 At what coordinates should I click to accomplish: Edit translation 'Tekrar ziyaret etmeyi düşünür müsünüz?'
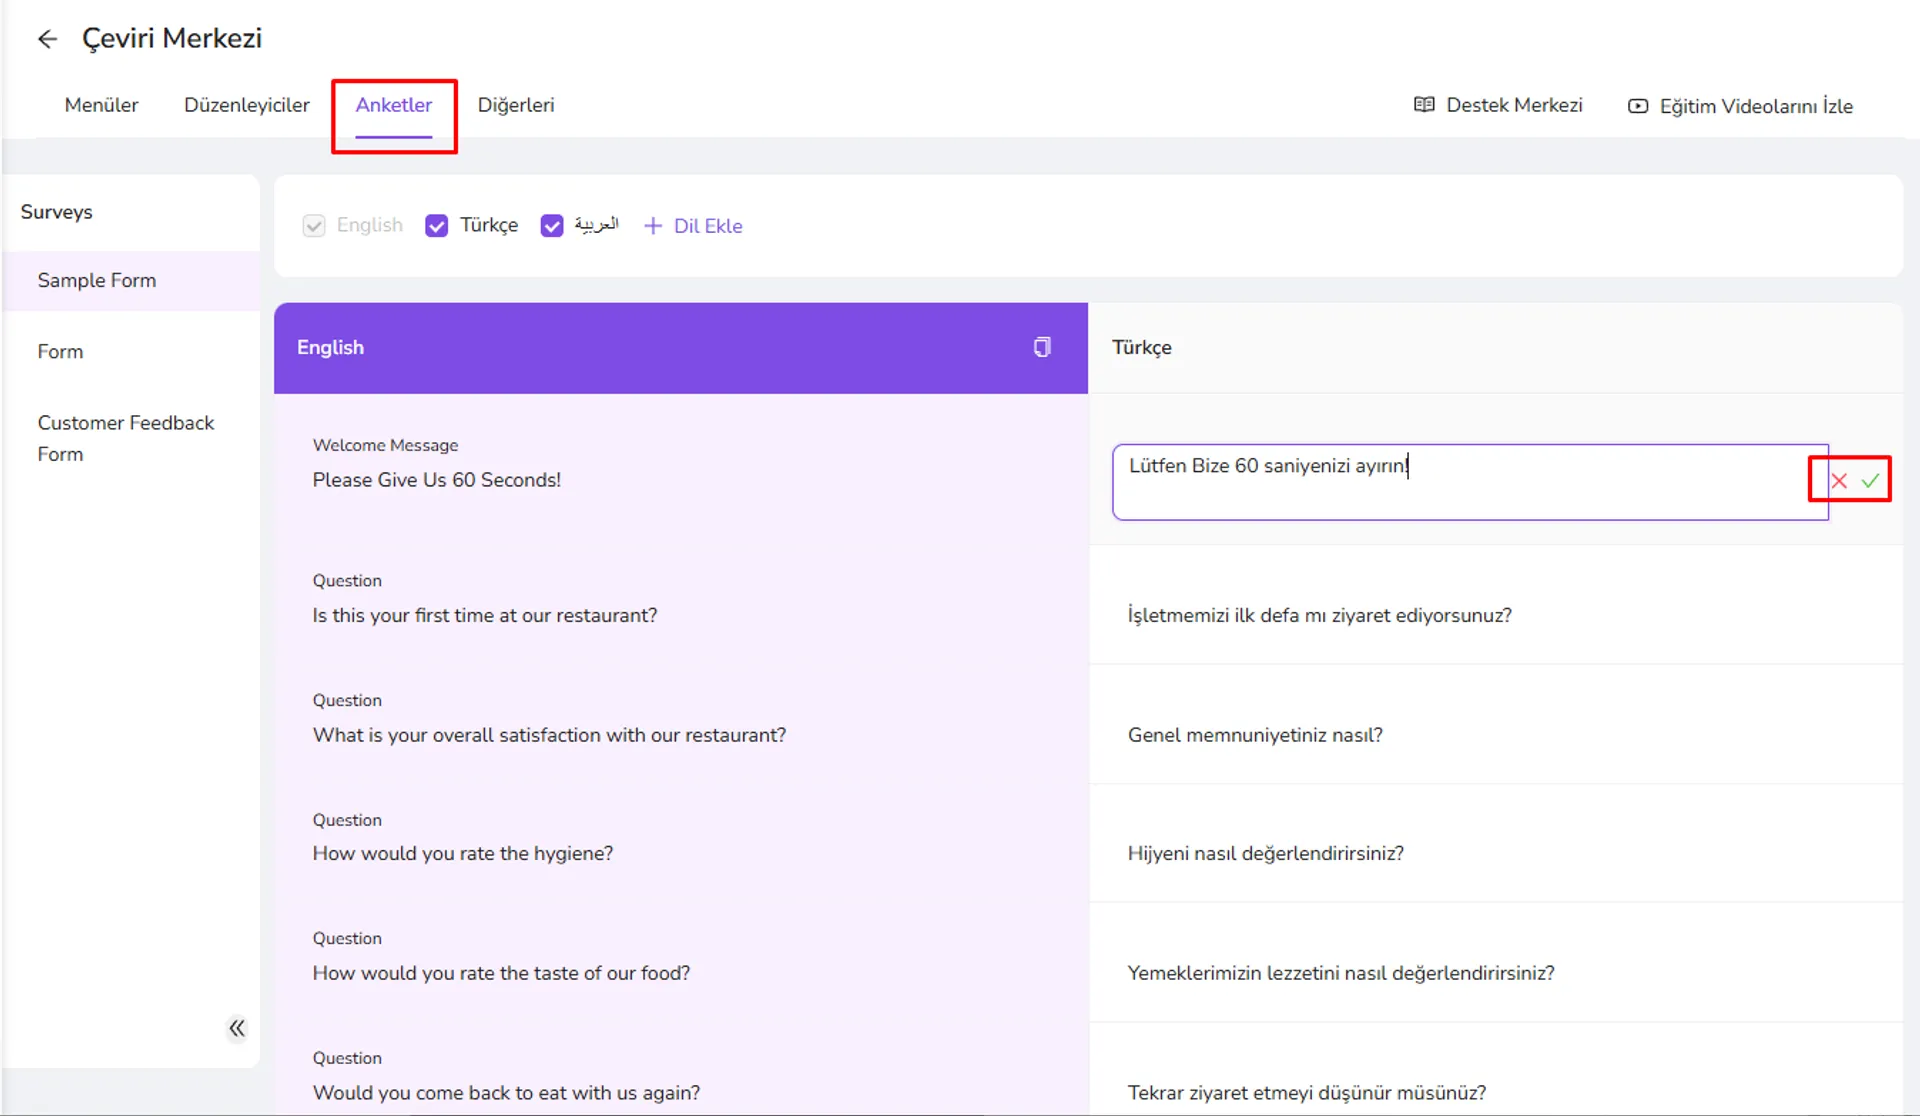click(1306, 1092)
